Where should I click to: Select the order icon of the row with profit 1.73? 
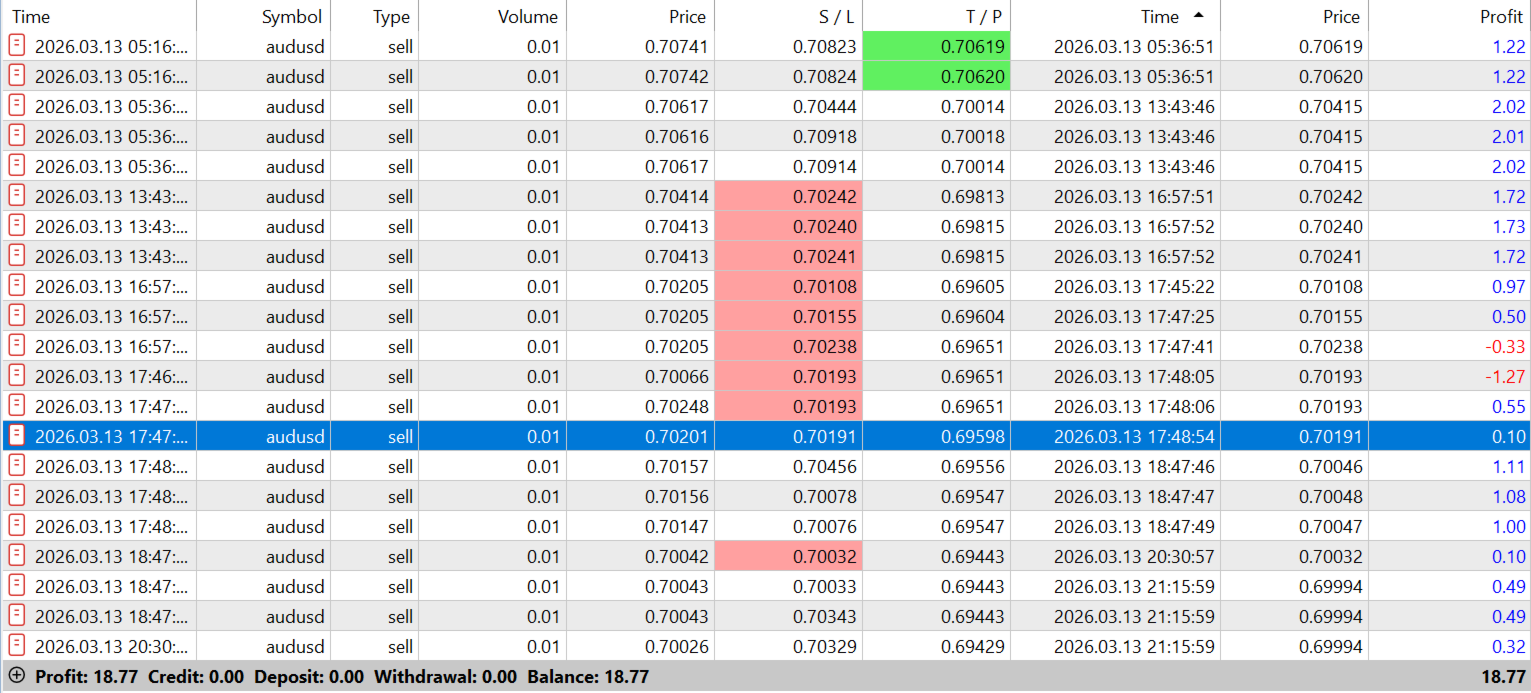coord(17,226)
